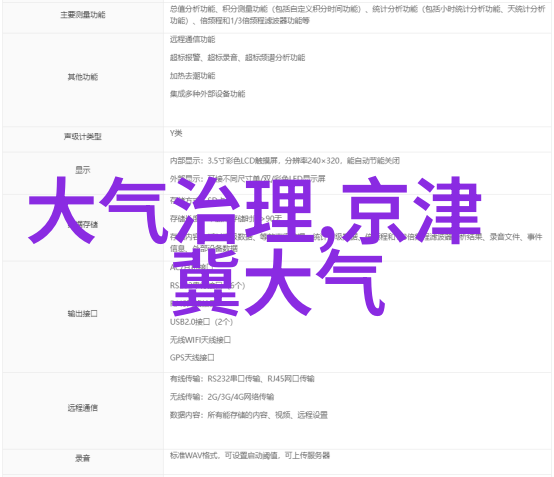Select the GPS天线接口 line
This screenshot has height=477, width=554.
(x=192, y=358)
